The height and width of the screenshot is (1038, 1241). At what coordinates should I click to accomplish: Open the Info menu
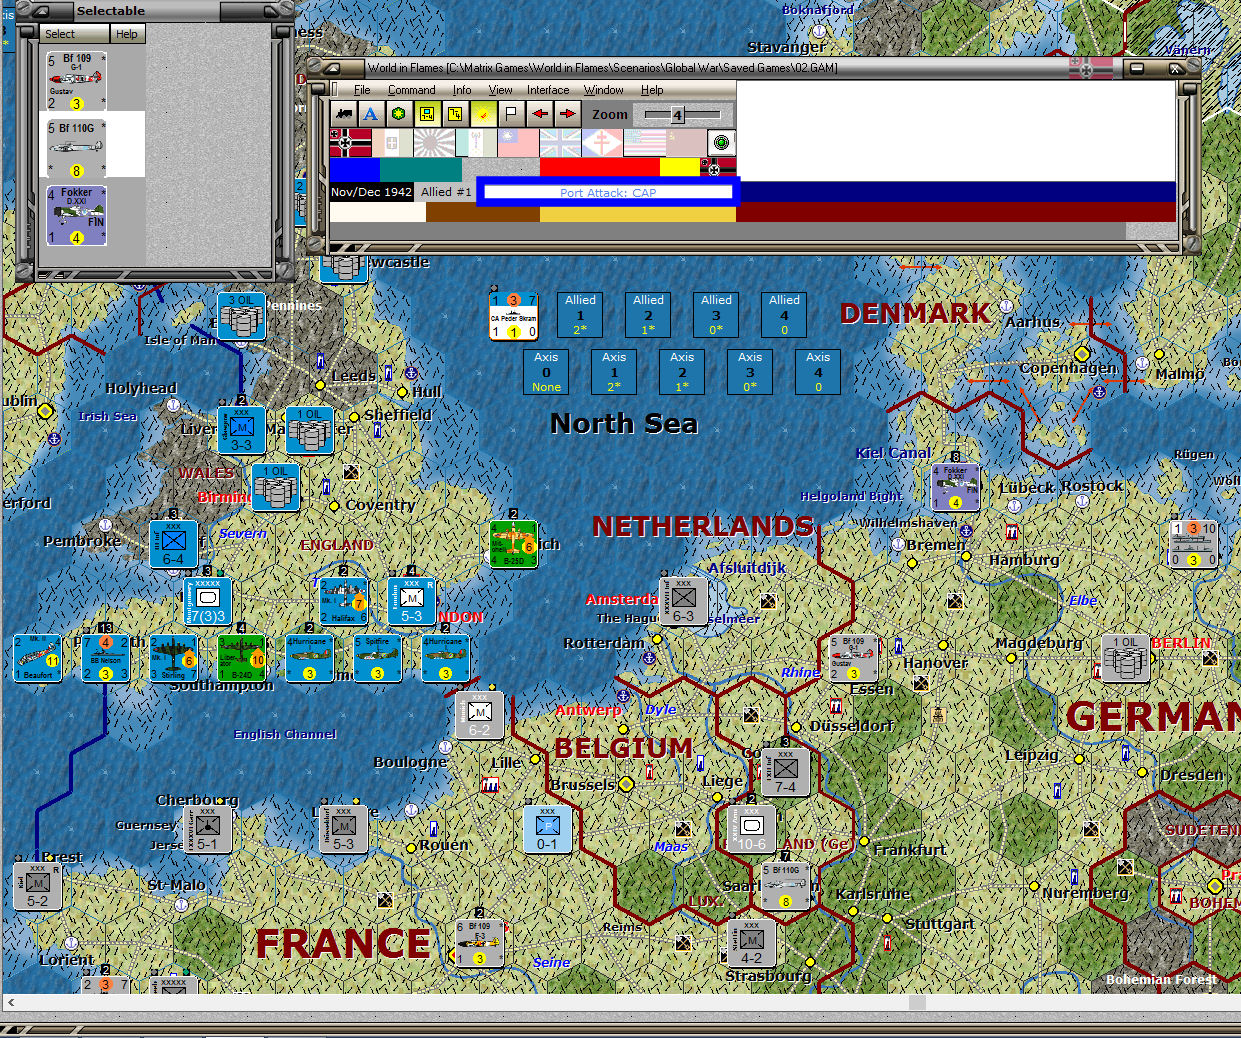(461, 90)
